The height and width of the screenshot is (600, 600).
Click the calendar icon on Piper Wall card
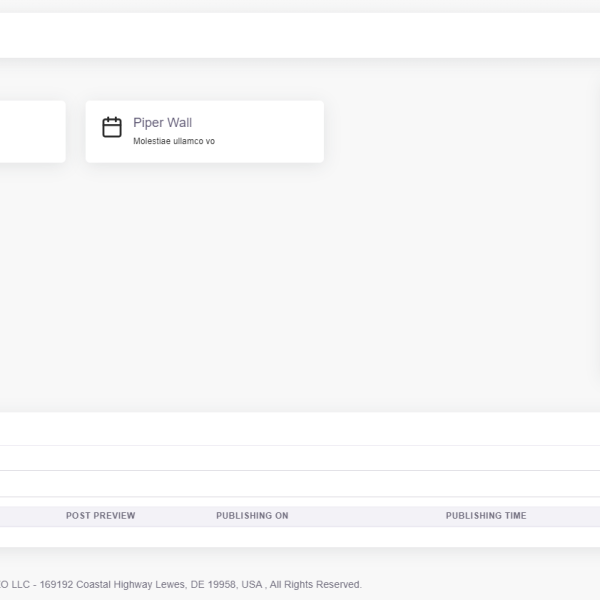[112, 128]
